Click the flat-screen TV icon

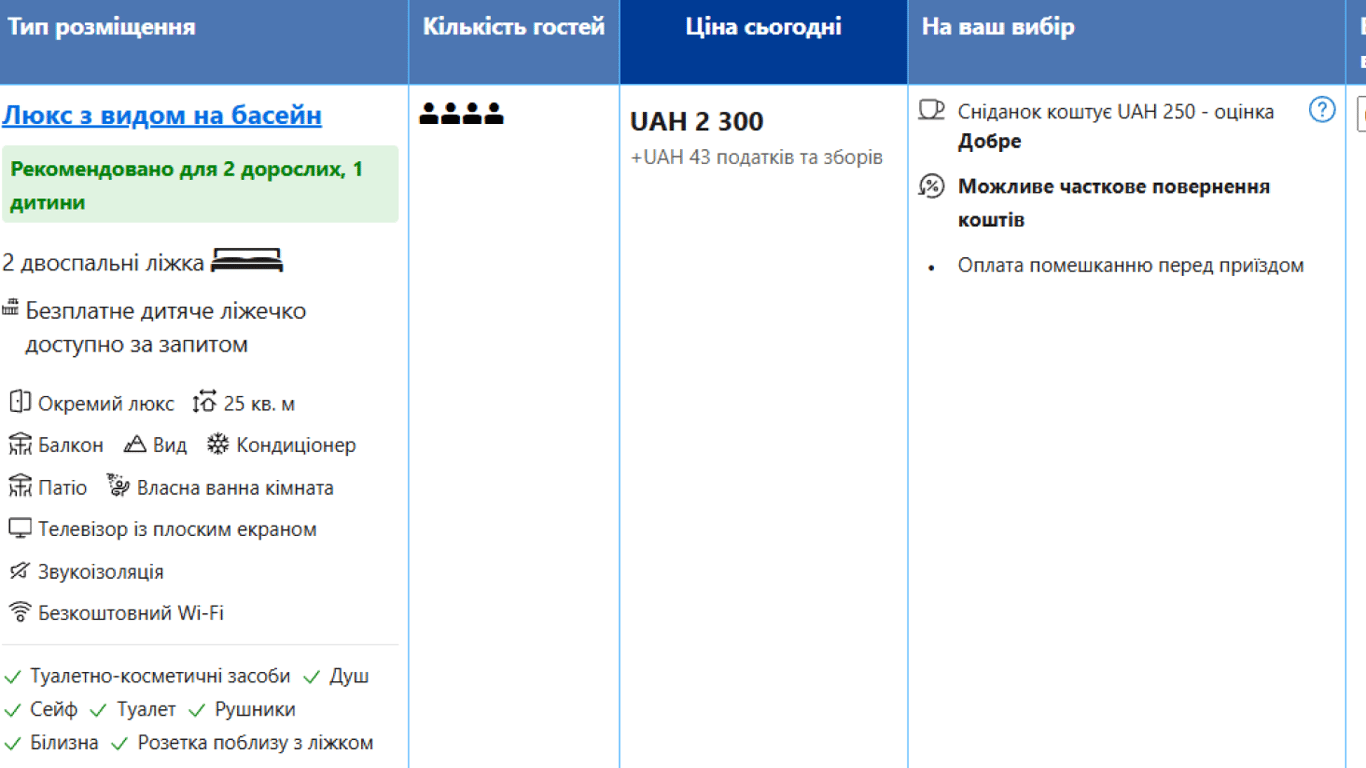coord(19,529)
